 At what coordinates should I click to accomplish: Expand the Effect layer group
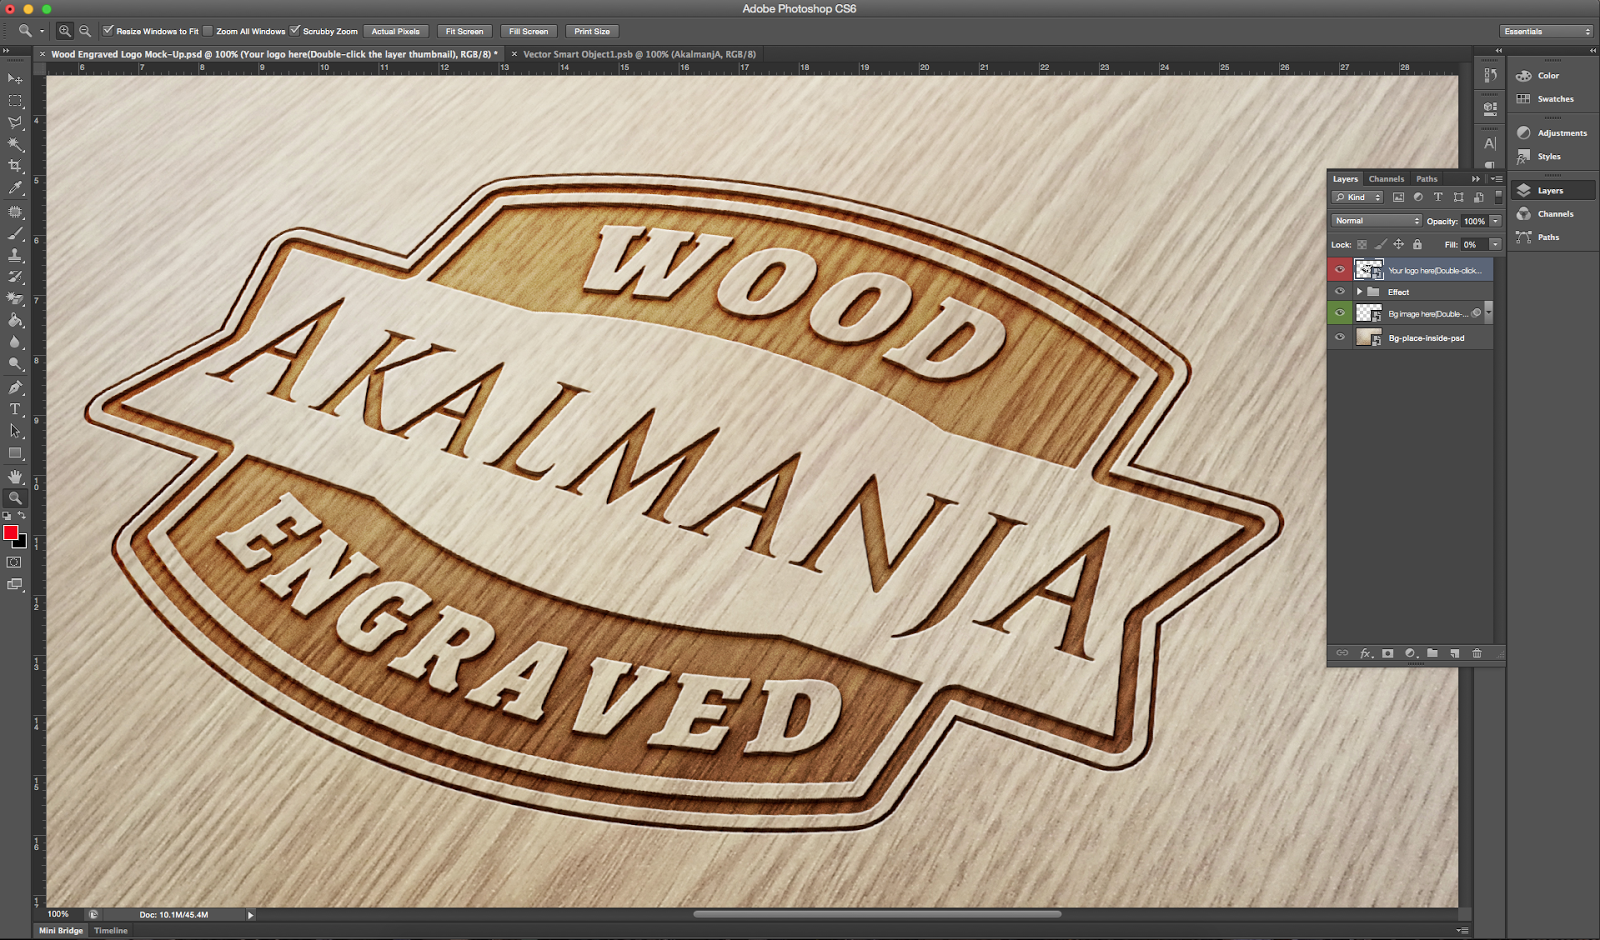coord(1360,292)
